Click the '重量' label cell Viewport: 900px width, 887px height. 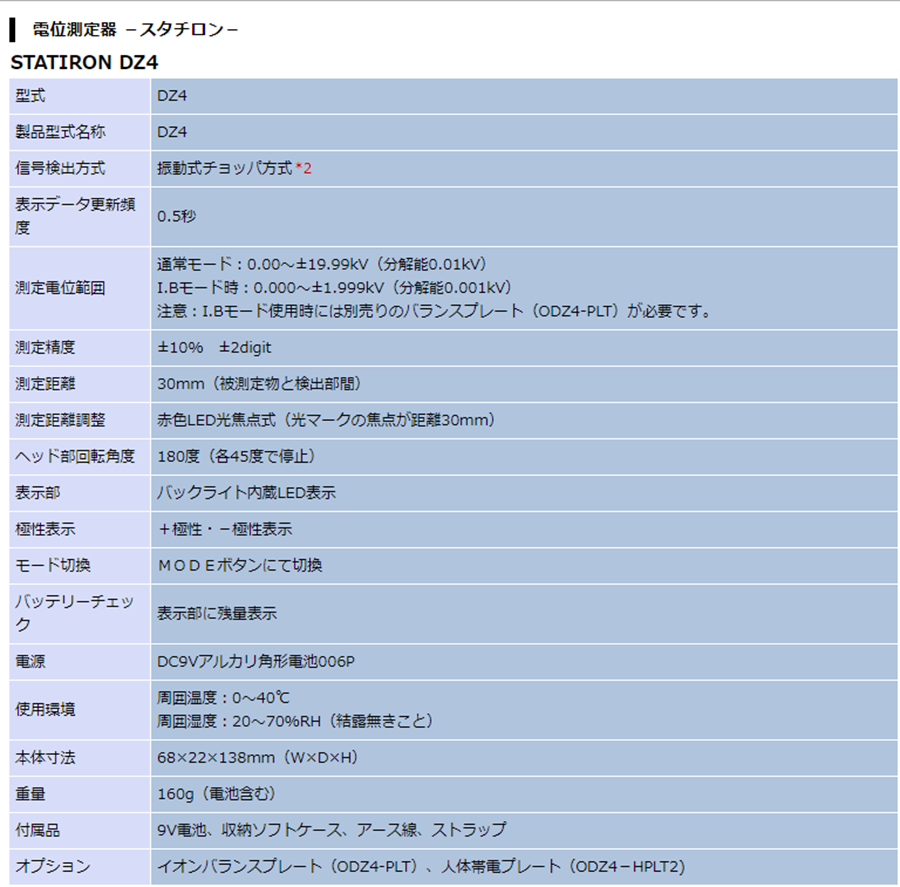(80, 794)
